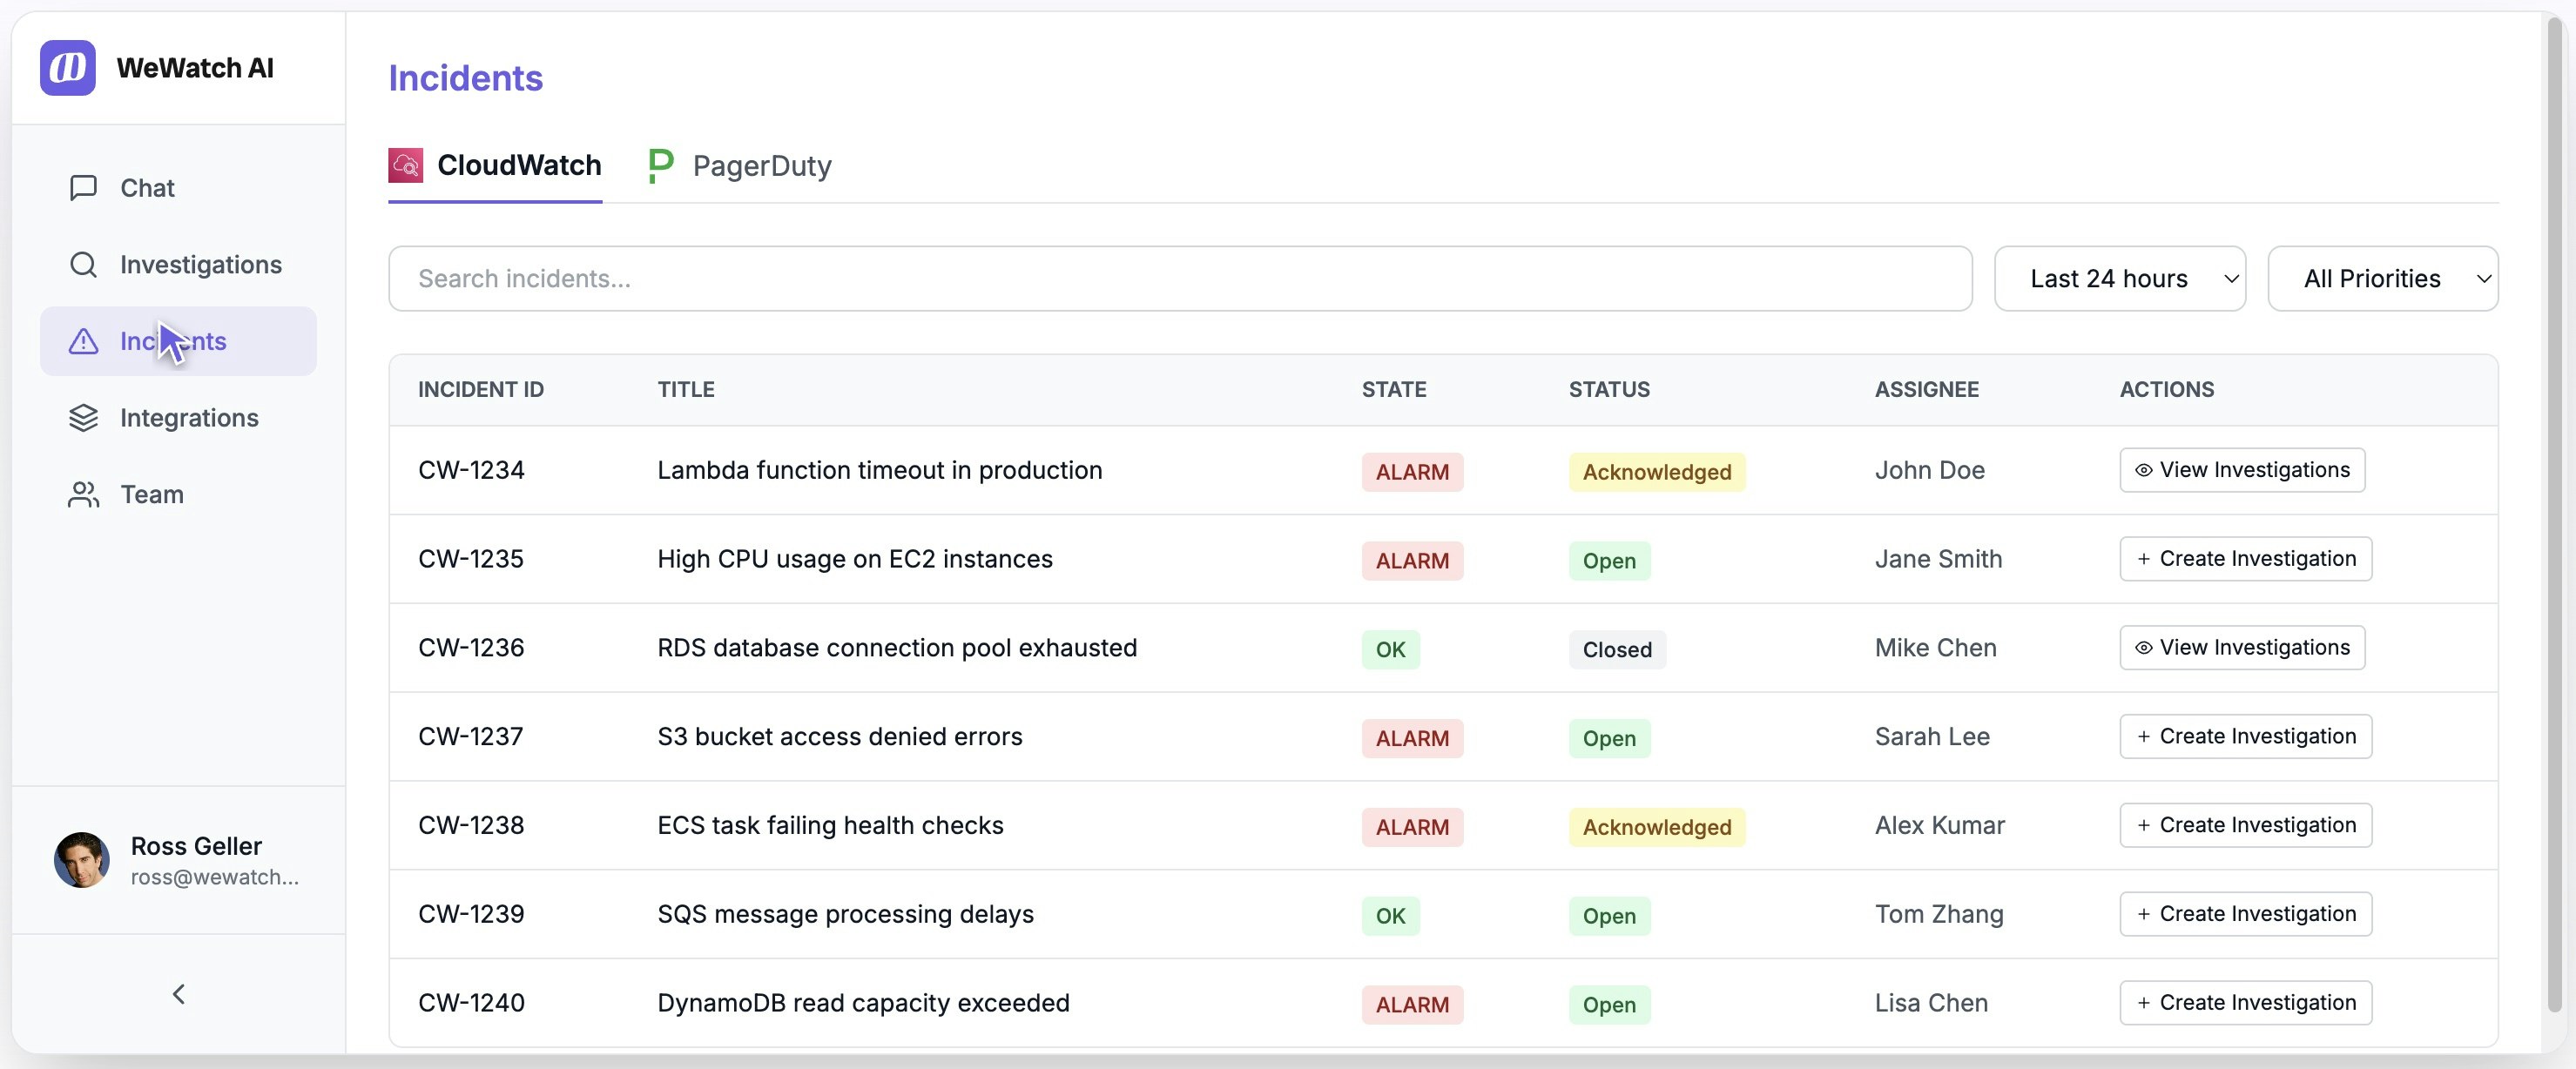
Task: Open the Last 24 hours dropdown
Action: click(x=2120, y=278)
